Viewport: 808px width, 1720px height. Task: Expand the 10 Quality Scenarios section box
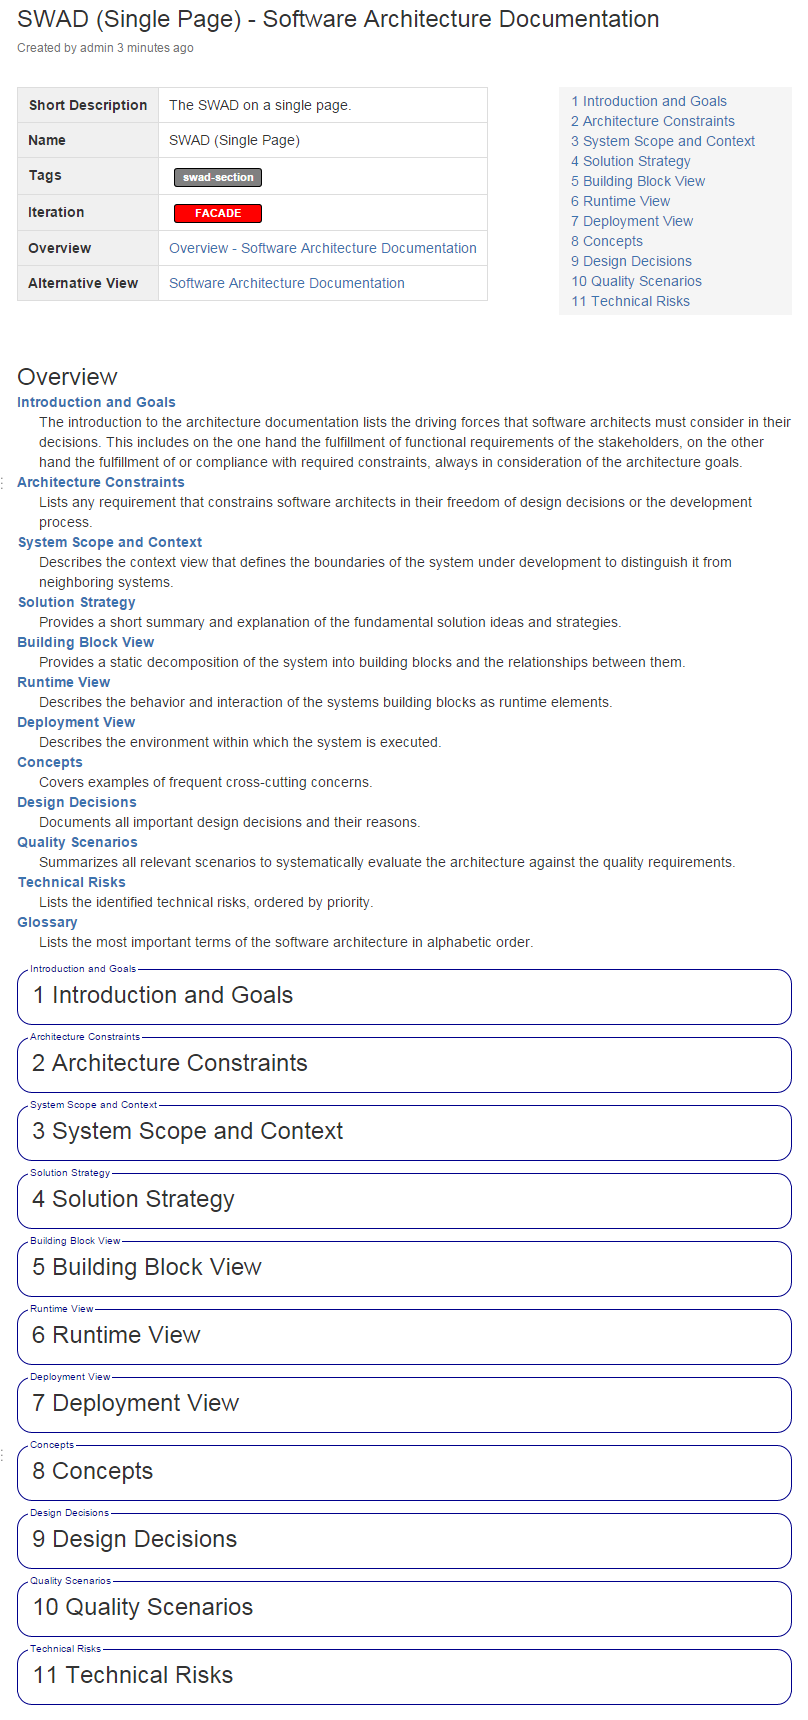click(143, 1607)
